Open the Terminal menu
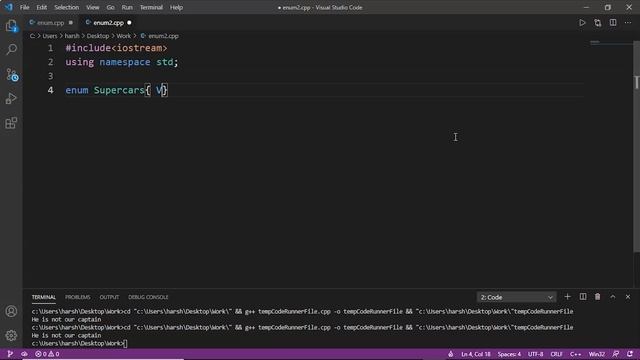The width and height of the screenshot is (640, 360). (151, 7)
